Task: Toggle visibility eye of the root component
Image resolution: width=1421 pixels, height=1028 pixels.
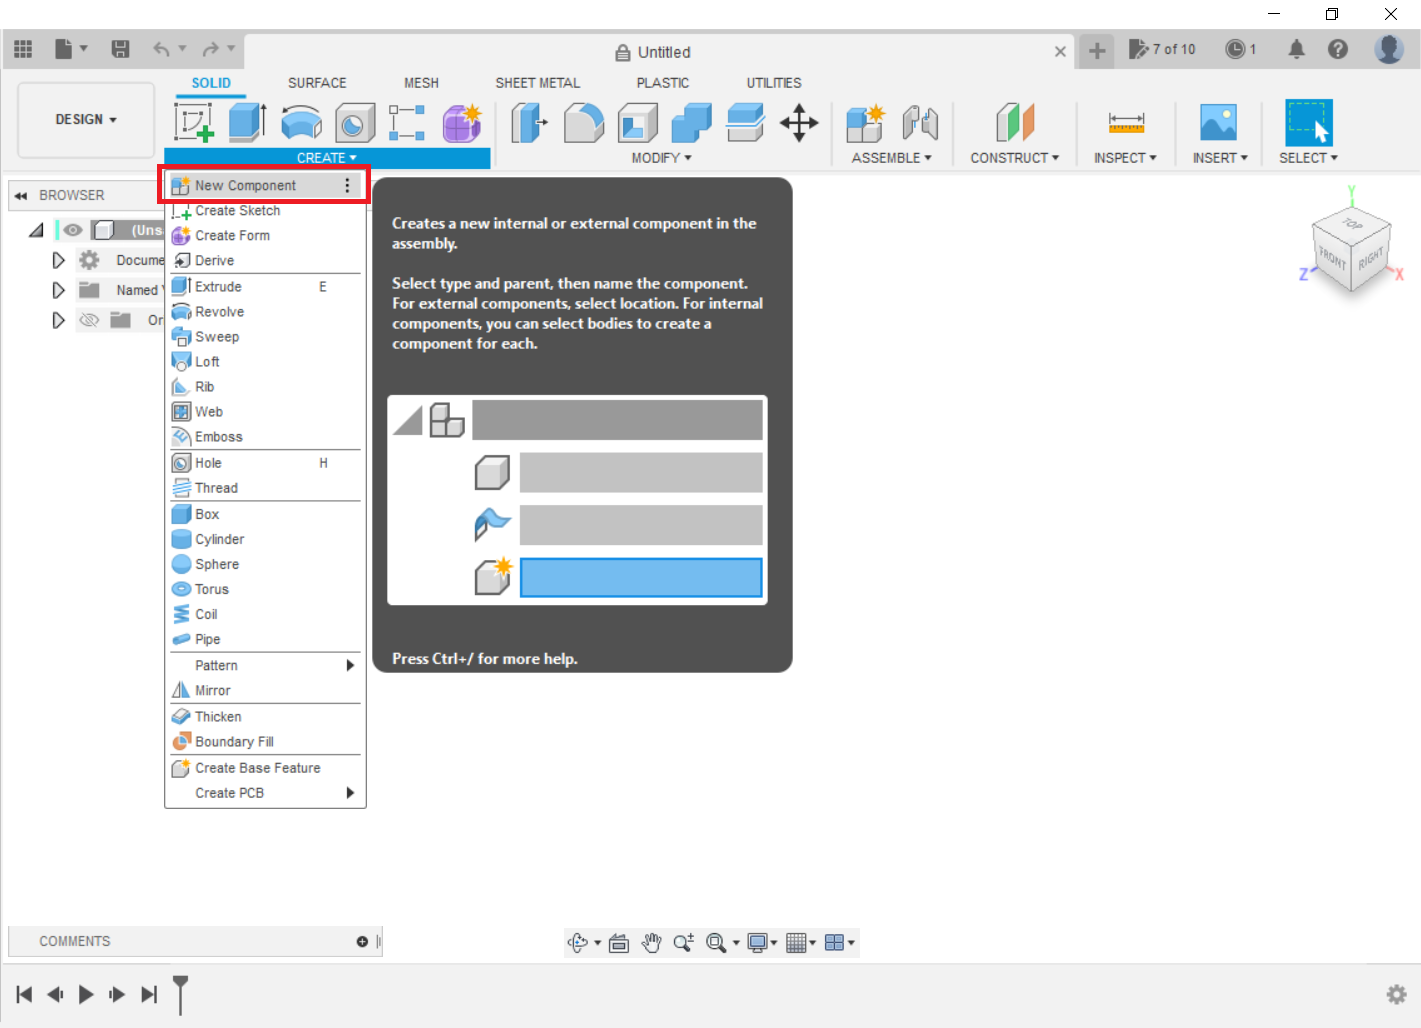Action: (73, 230)
